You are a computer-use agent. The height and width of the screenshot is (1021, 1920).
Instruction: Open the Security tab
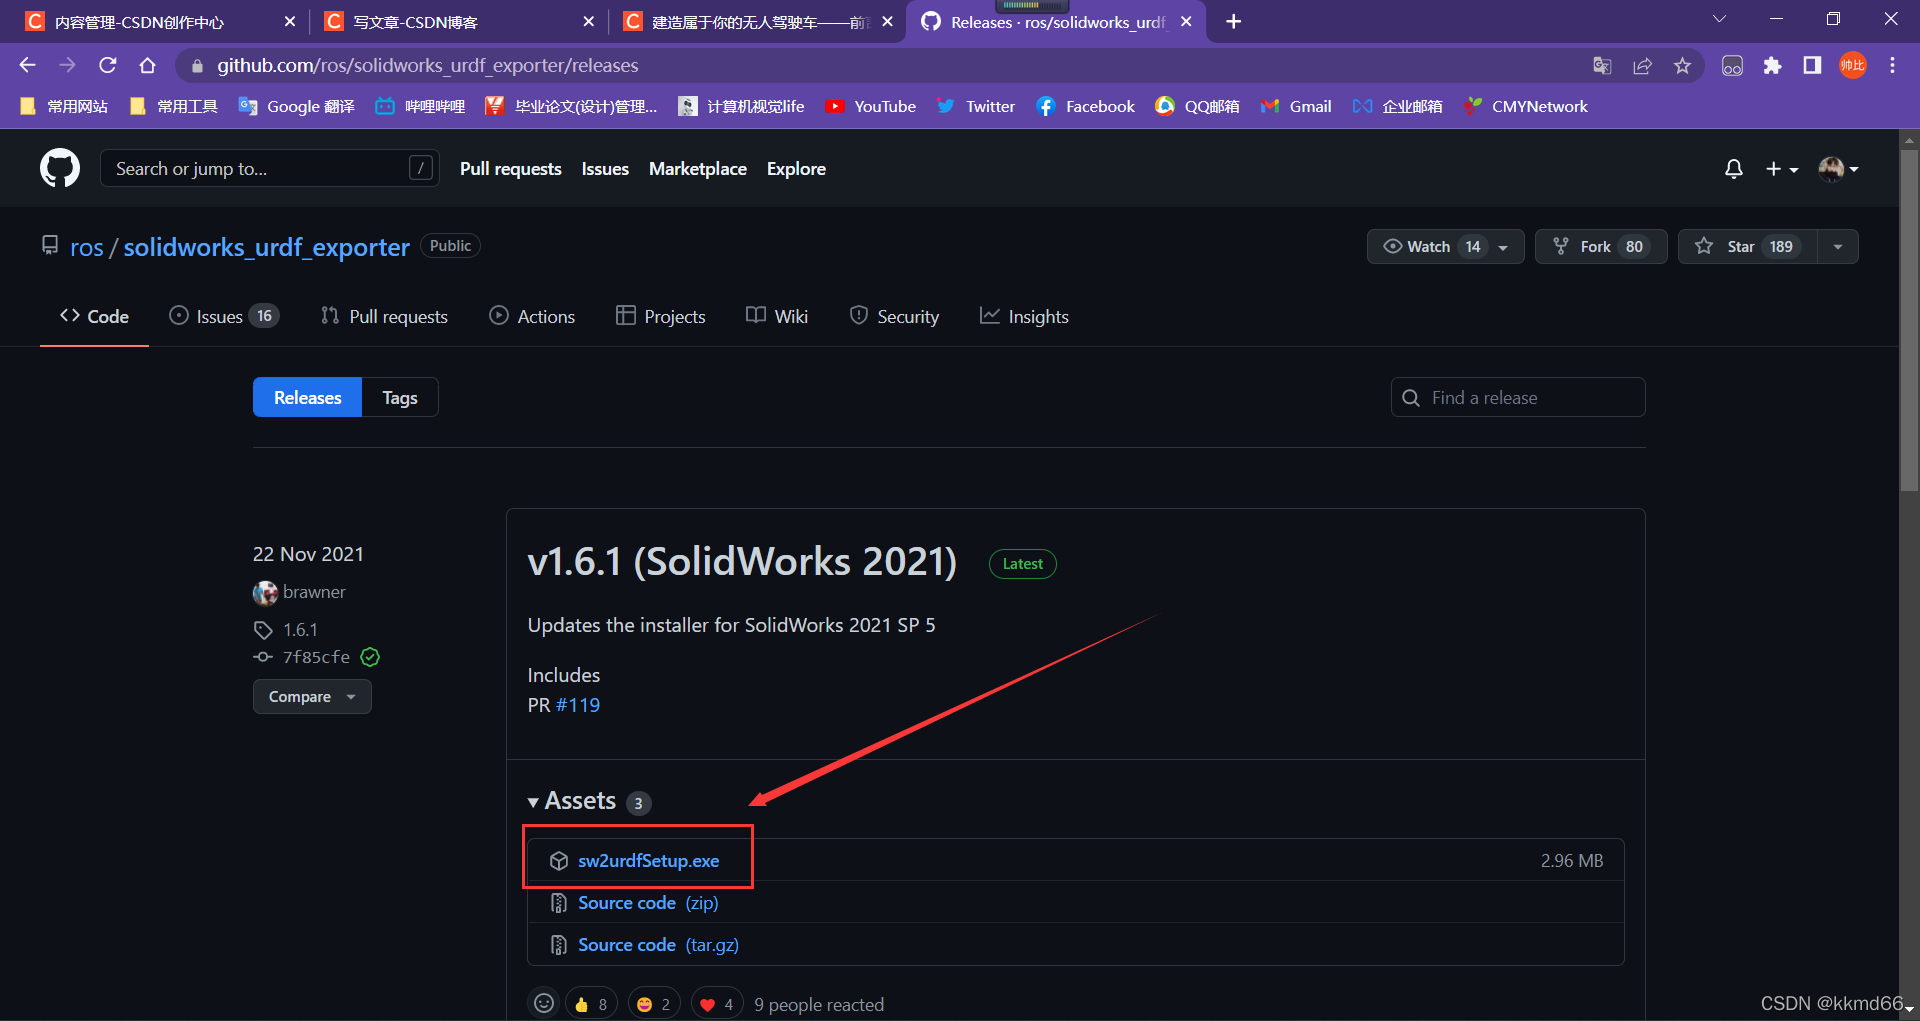[894, 316]
